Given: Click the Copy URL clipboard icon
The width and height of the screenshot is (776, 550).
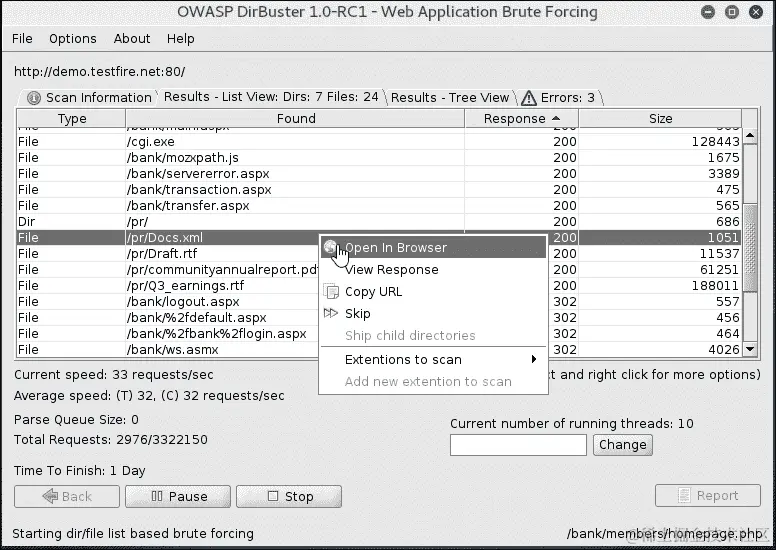Looking at the screenshot, I should [x=331, y=292].
